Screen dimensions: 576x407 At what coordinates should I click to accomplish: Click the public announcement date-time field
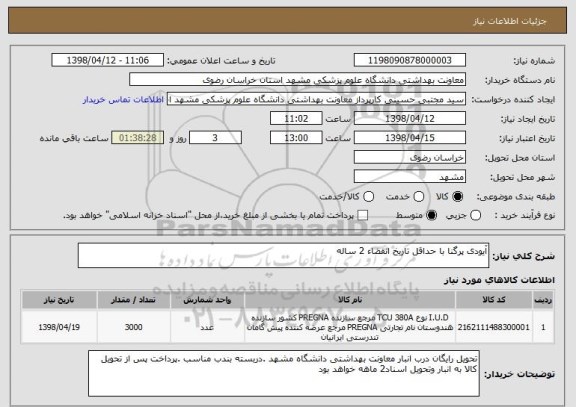pos(108,60)
